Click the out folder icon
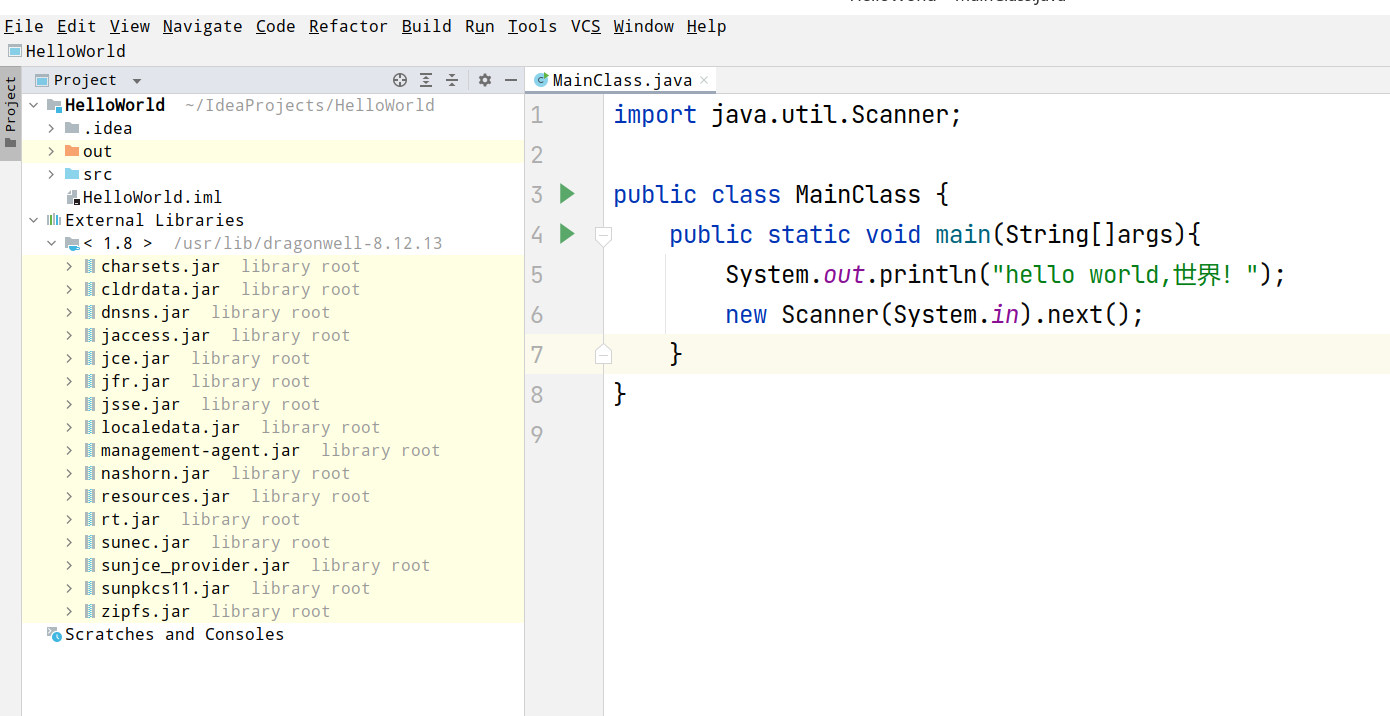This screenshot has height=716, width=1390. [72, 151]
